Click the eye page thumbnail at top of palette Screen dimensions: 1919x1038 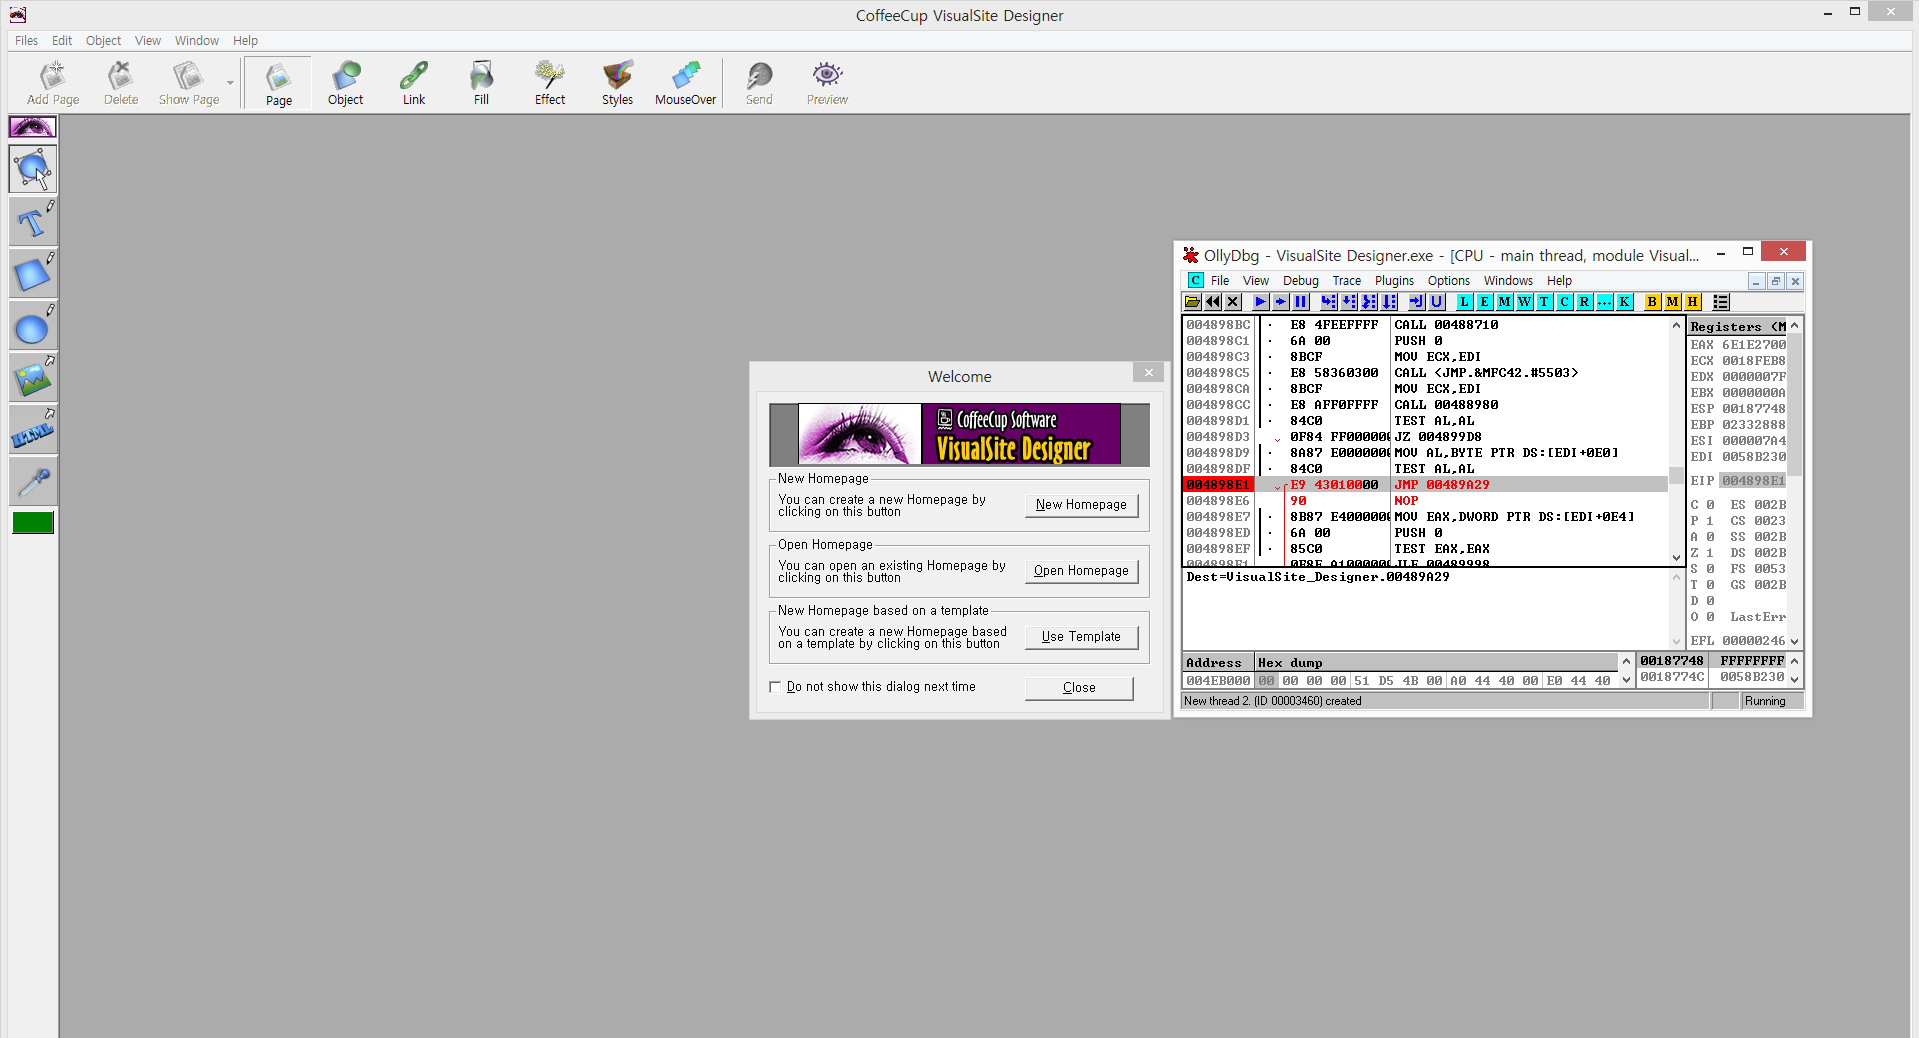coord(33,127)
